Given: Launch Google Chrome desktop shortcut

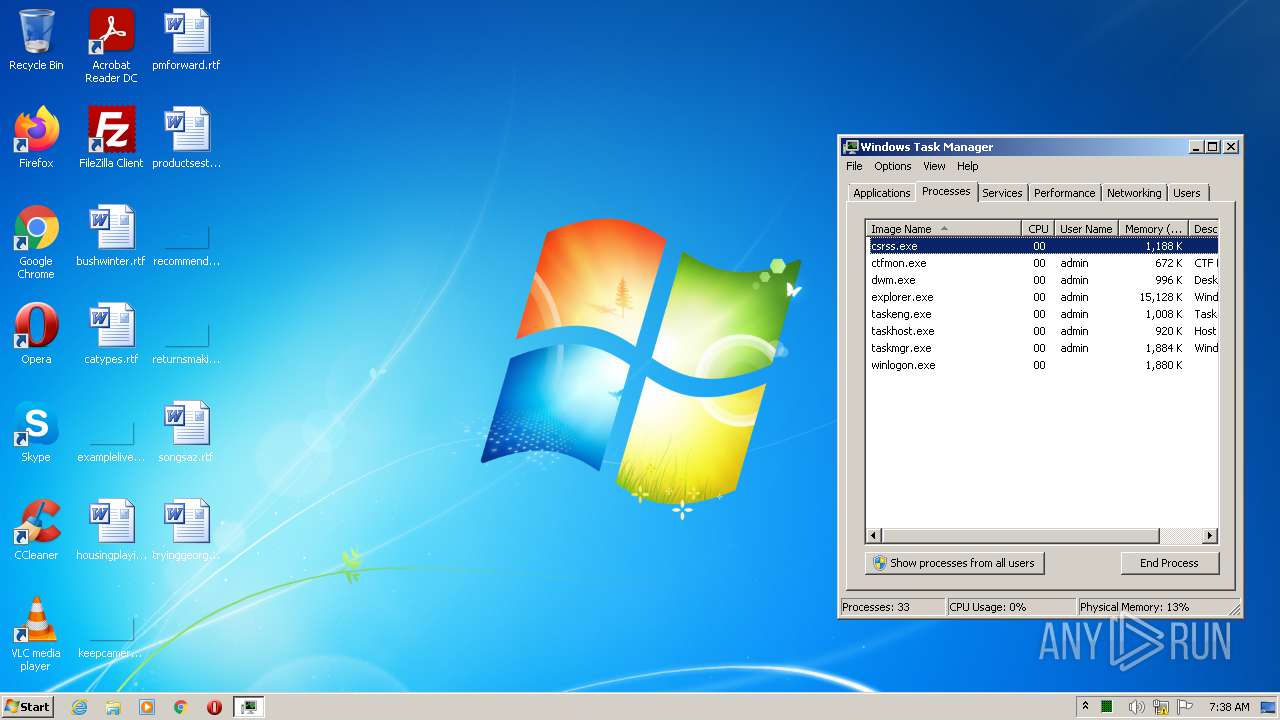Looking at the screenshot, I should click(36, 242).
